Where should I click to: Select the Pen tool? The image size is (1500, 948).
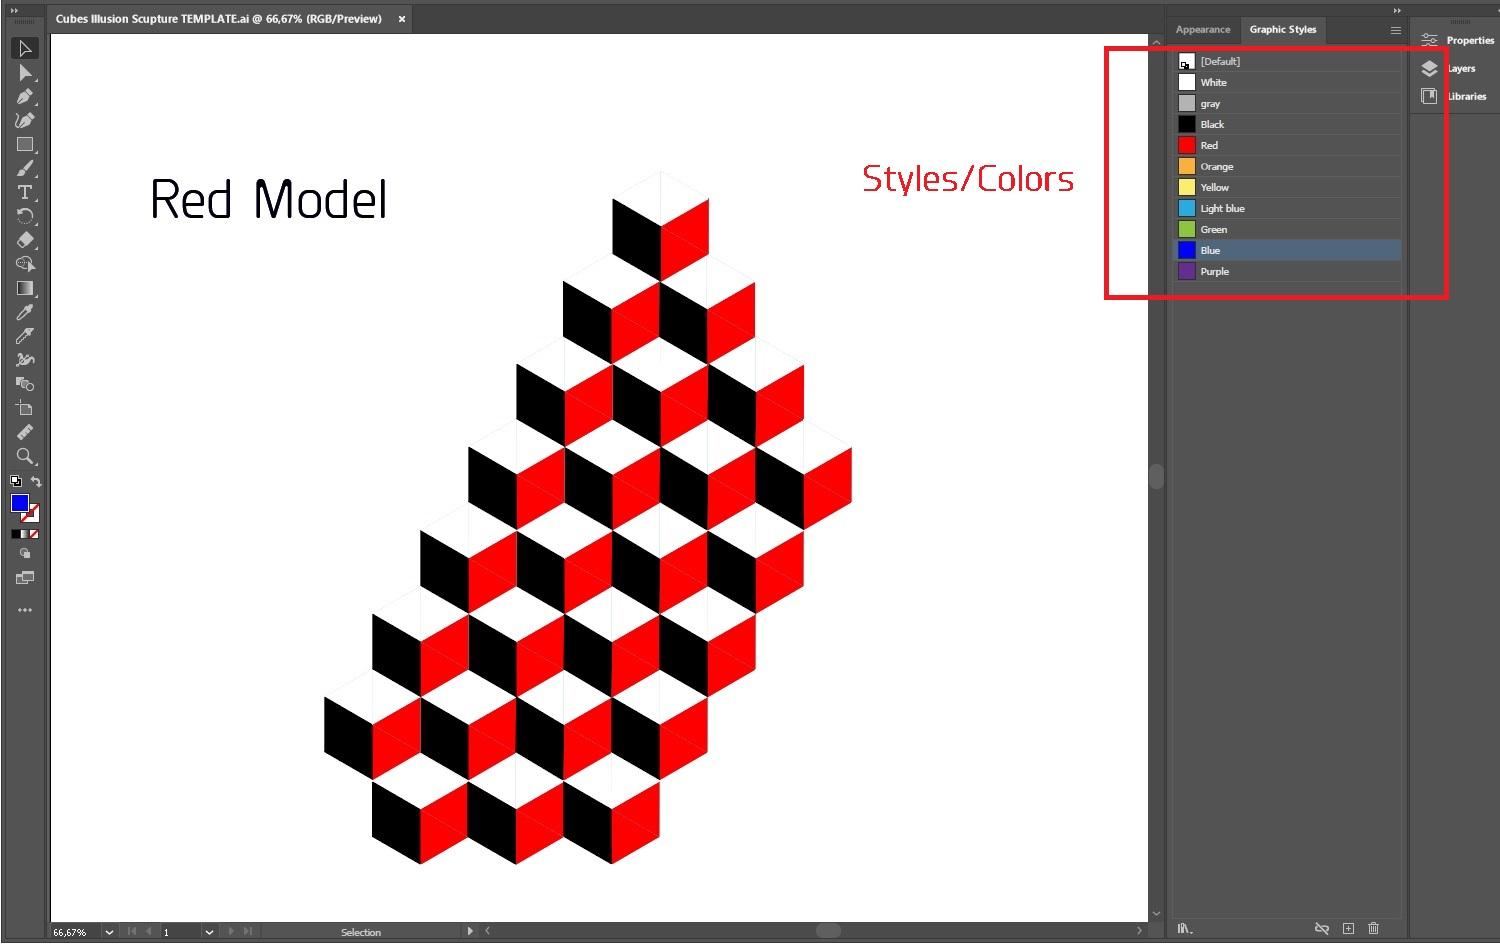tap(25, 97)
